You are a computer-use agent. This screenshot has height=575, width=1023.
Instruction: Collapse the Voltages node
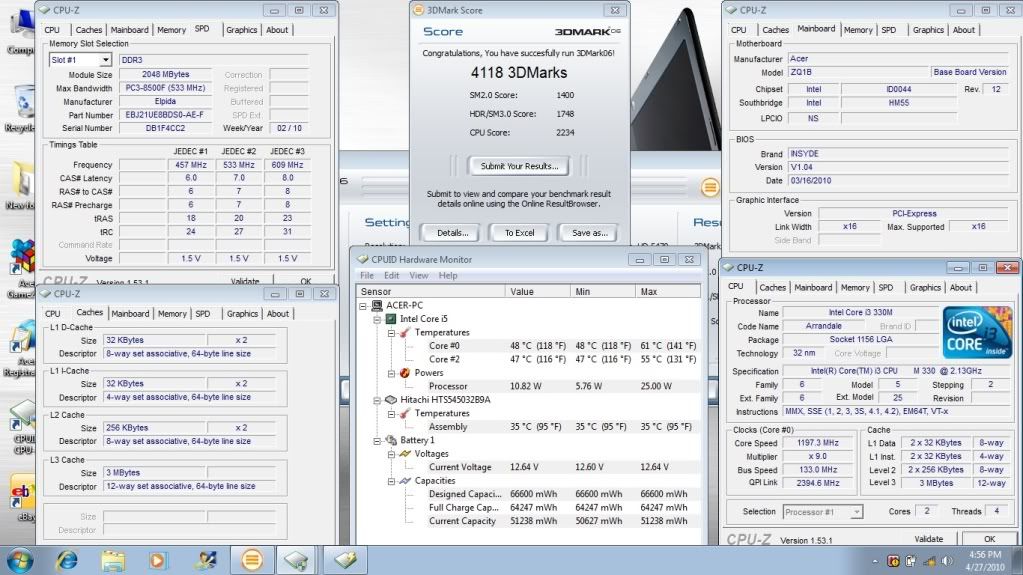tap(391, 454)
